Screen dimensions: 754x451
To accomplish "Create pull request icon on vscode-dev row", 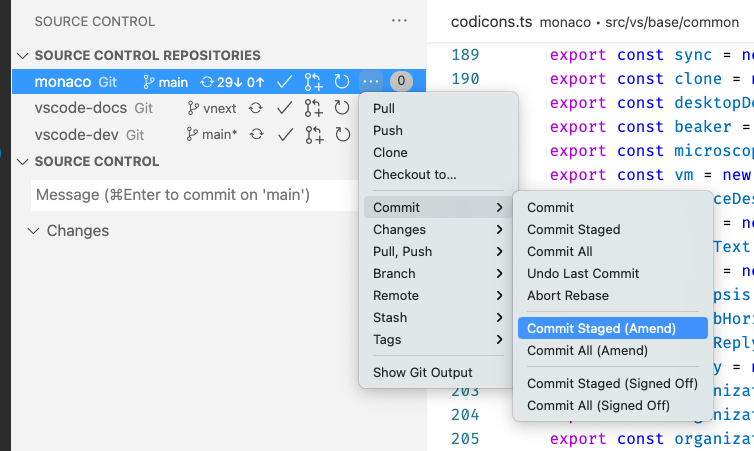I will coord(314,135).
